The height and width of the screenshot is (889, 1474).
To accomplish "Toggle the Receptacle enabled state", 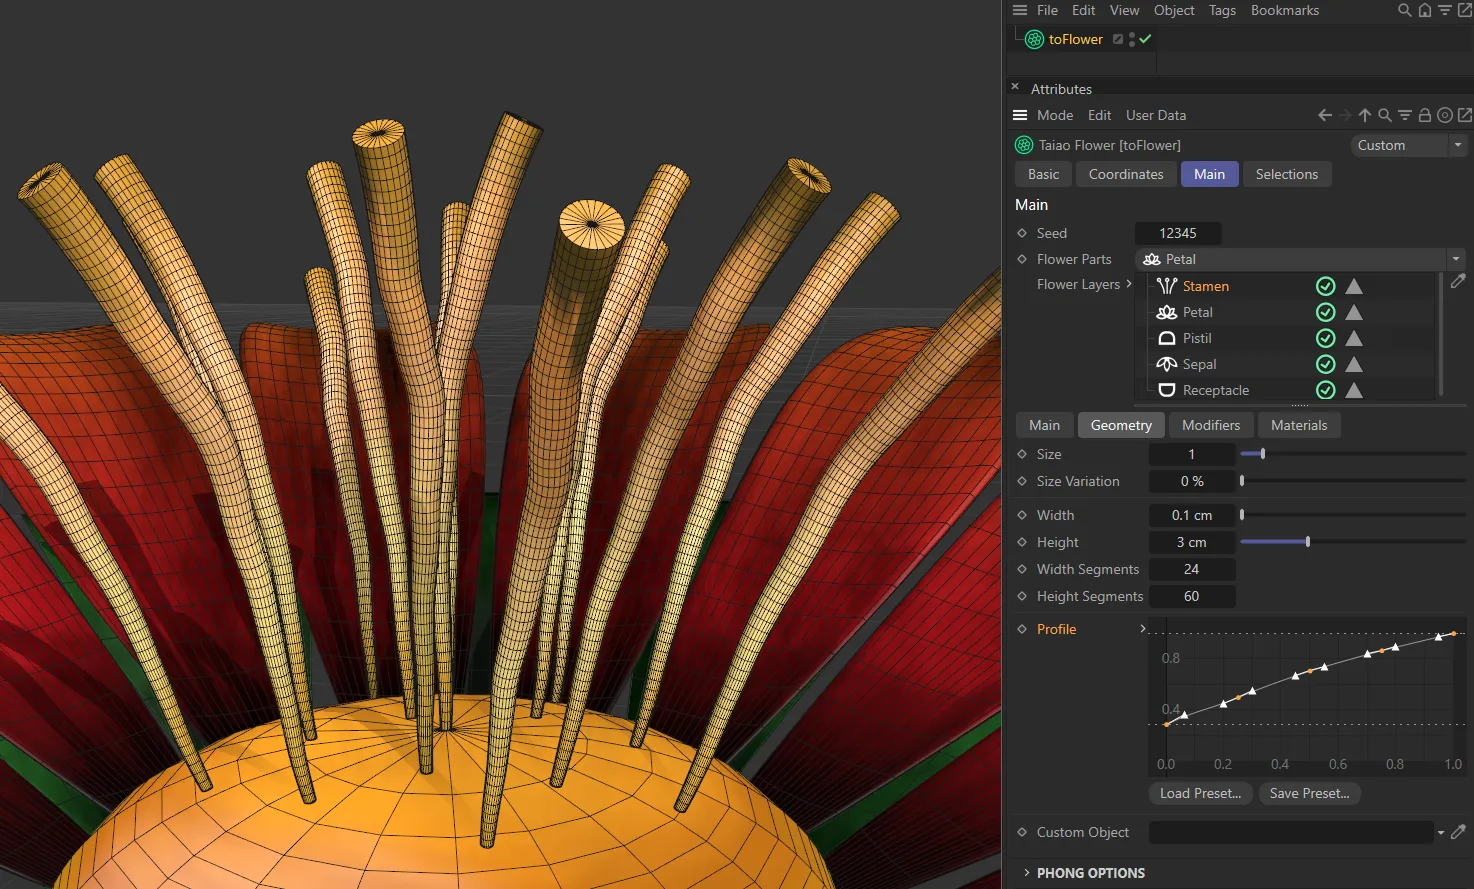I will point(1326,390).
